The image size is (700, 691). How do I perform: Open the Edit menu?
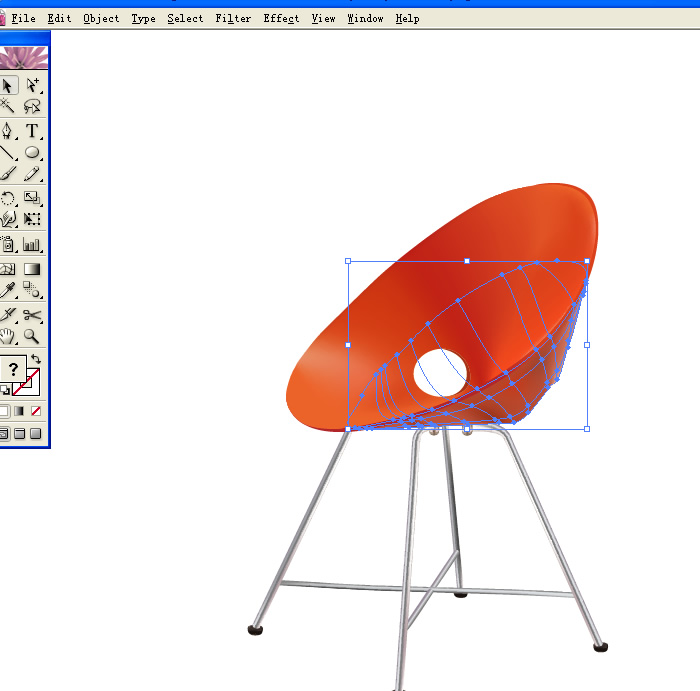pyautogui.click(x=59, y=18)
